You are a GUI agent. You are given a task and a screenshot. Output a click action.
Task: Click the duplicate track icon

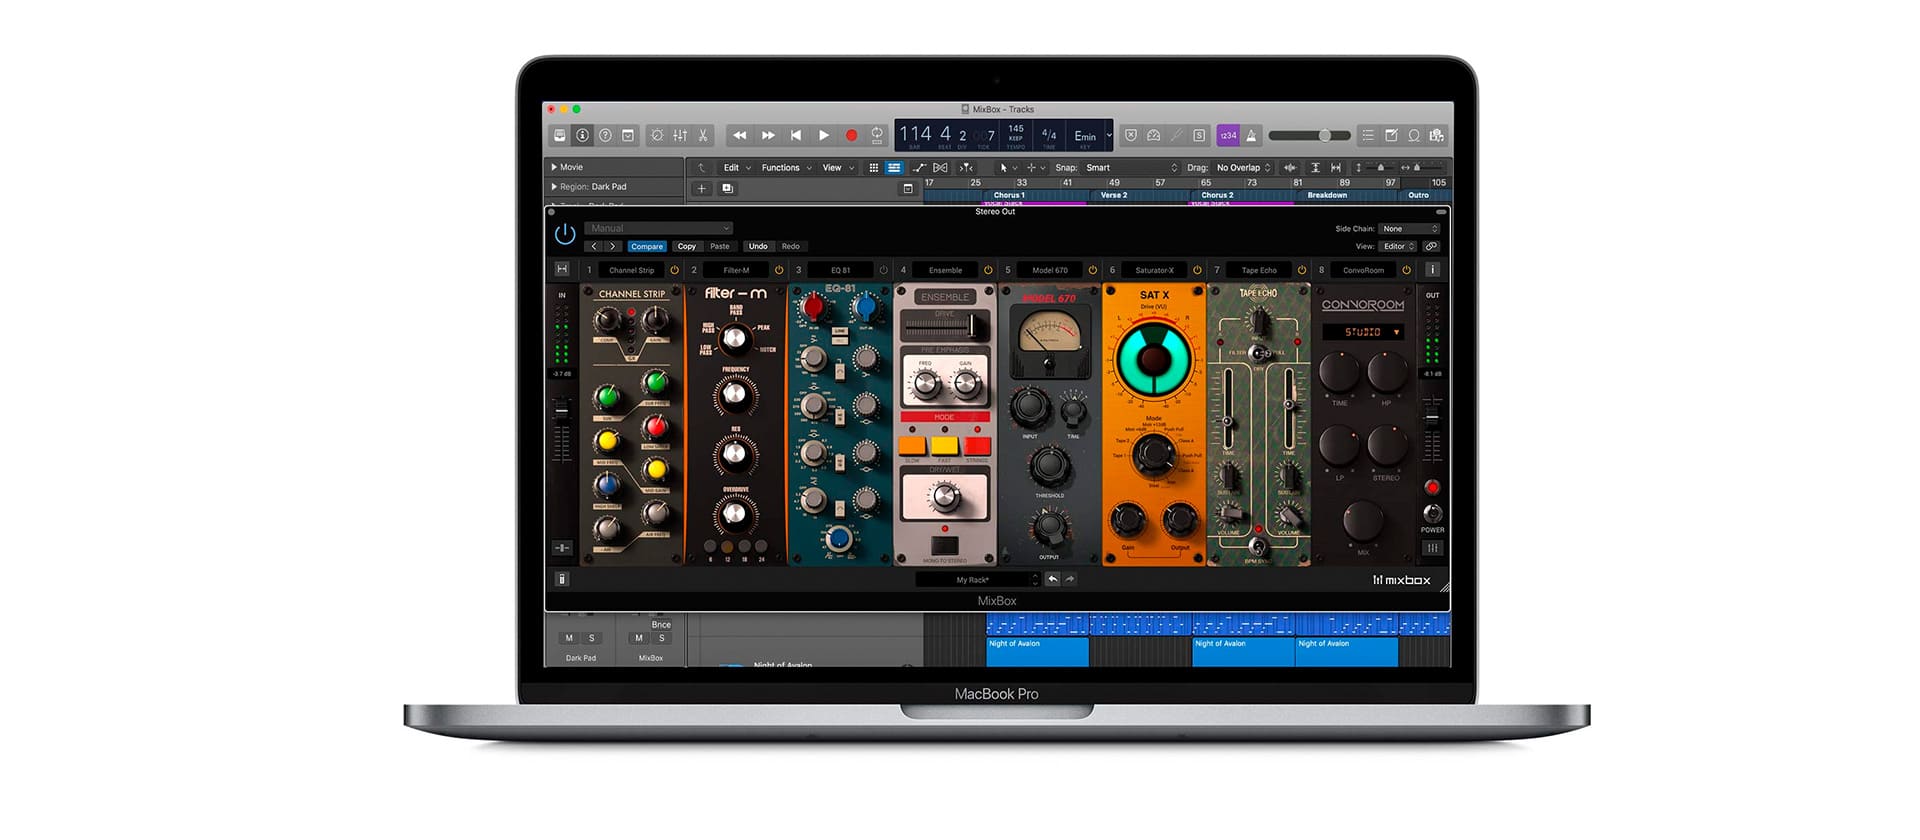727,188
